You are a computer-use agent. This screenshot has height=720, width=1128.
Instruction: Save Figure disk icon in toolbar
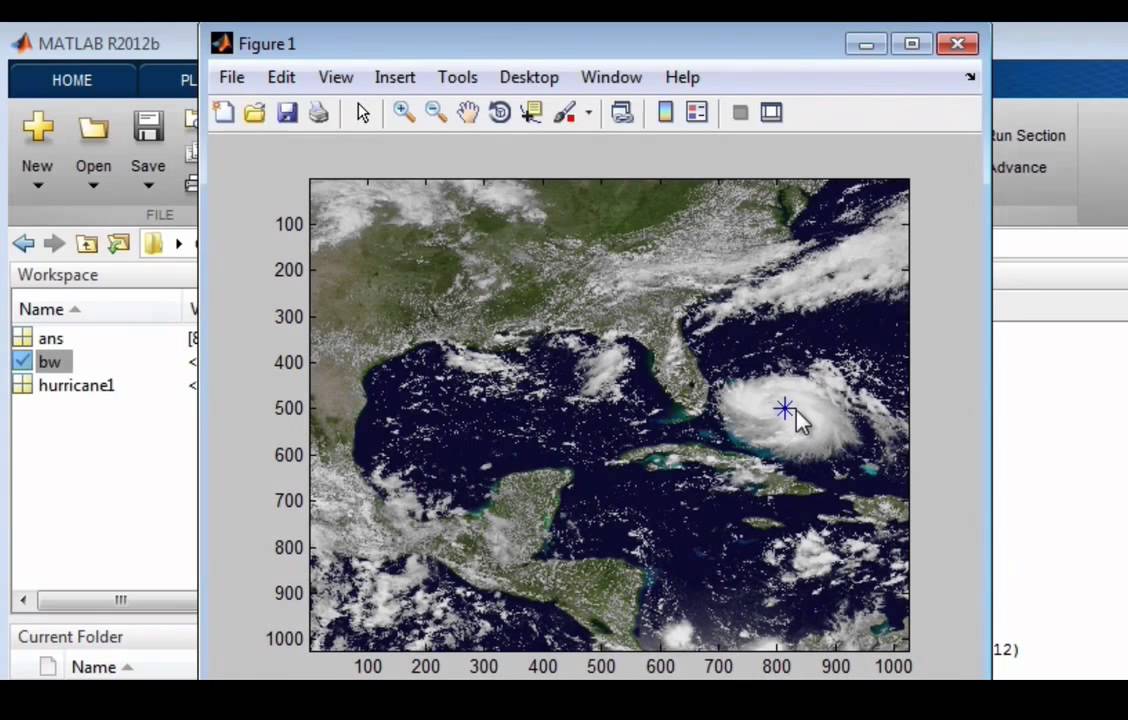point(287,112)
